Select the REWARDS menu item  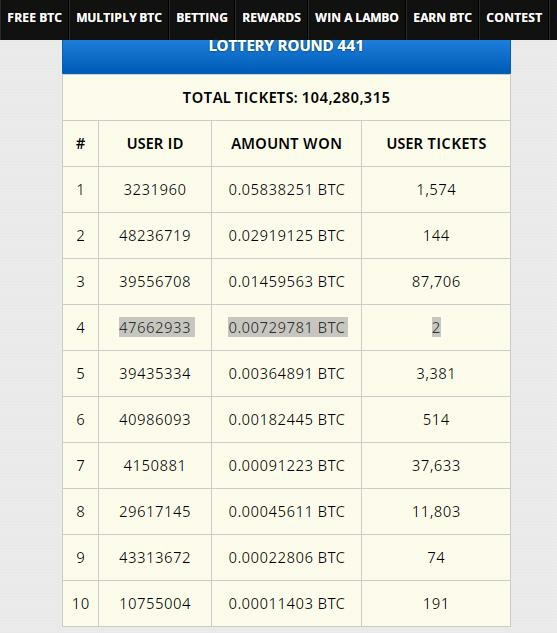(x=272, y=18)
